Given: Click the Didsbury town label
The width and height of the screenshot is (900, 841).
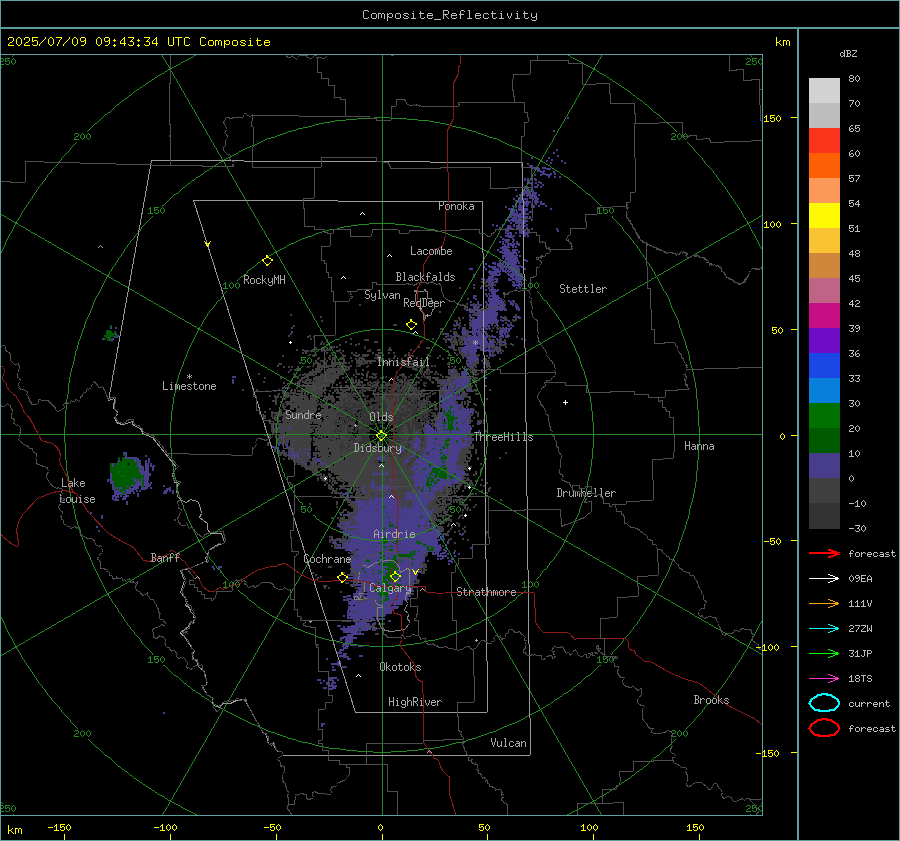Looking at the screenshot, I should (378, 448).
